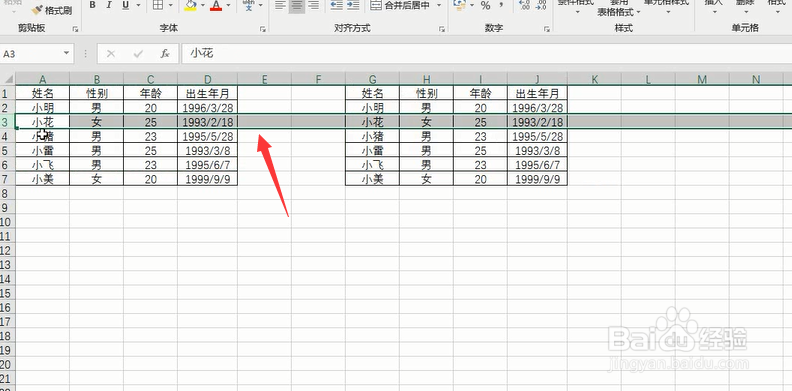Open the Merge & Center dropdown arrow
The height and width of the screenshot is (391, 792).
[438, 5]
